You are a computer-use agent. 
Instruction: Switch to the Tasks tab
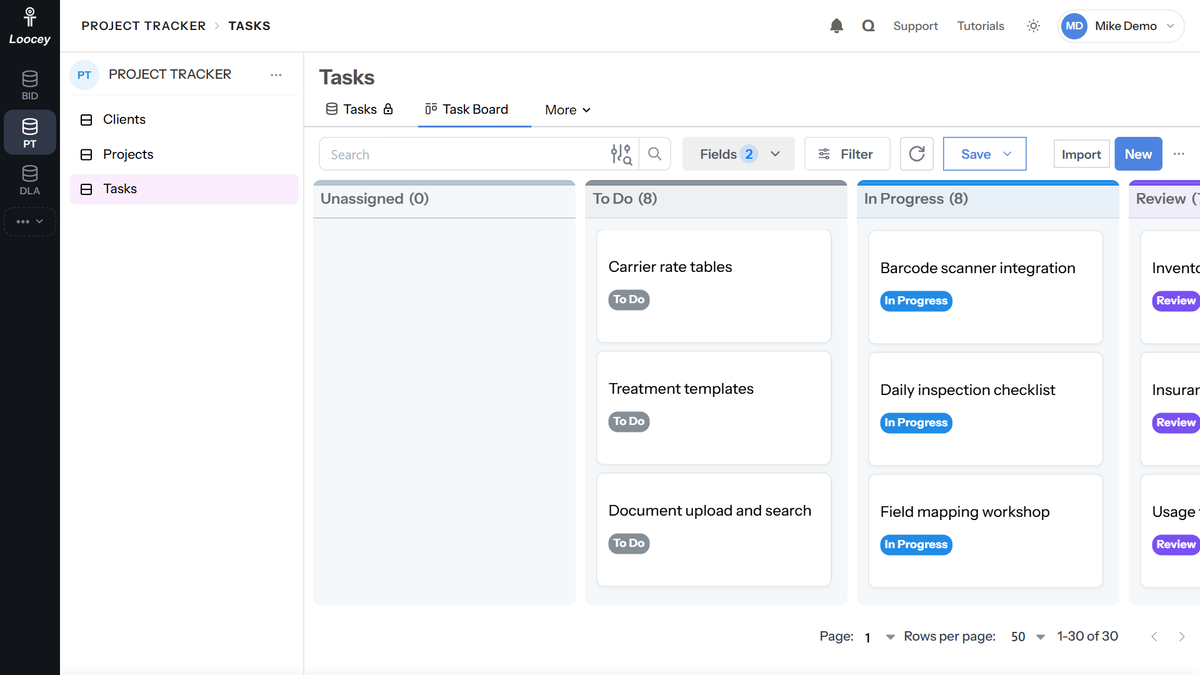tap(359, 109)
